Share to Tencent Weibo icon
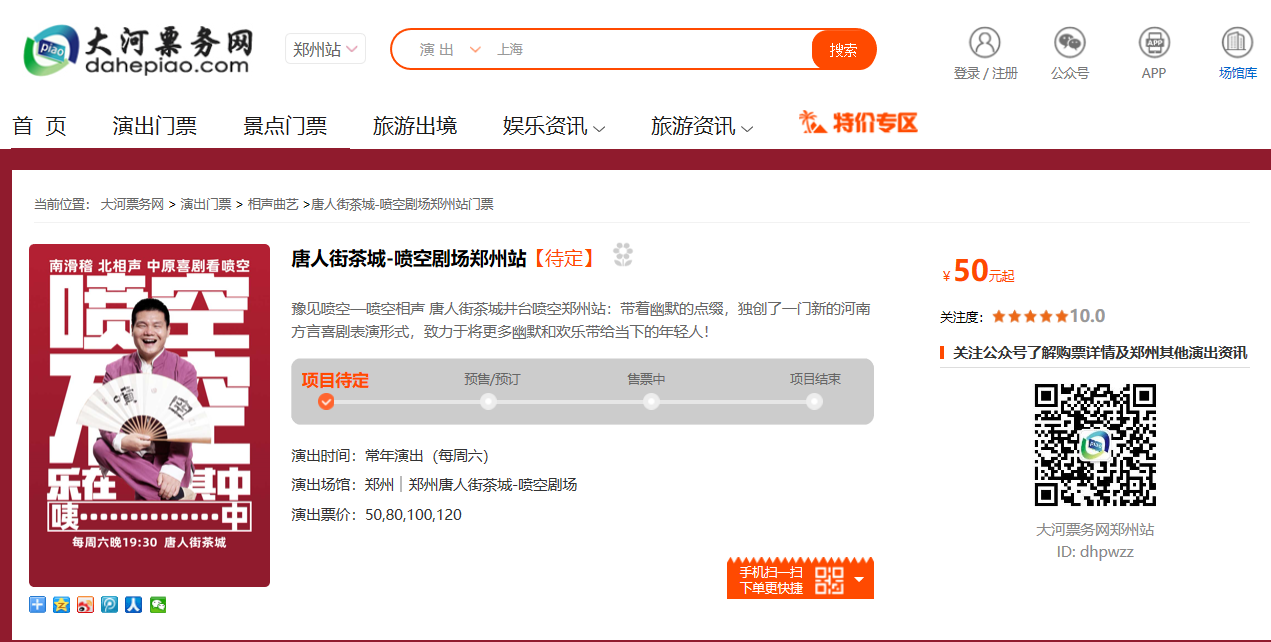Image resolution: width=1271 pixels, height=642 pixels. tap(110, 605)
